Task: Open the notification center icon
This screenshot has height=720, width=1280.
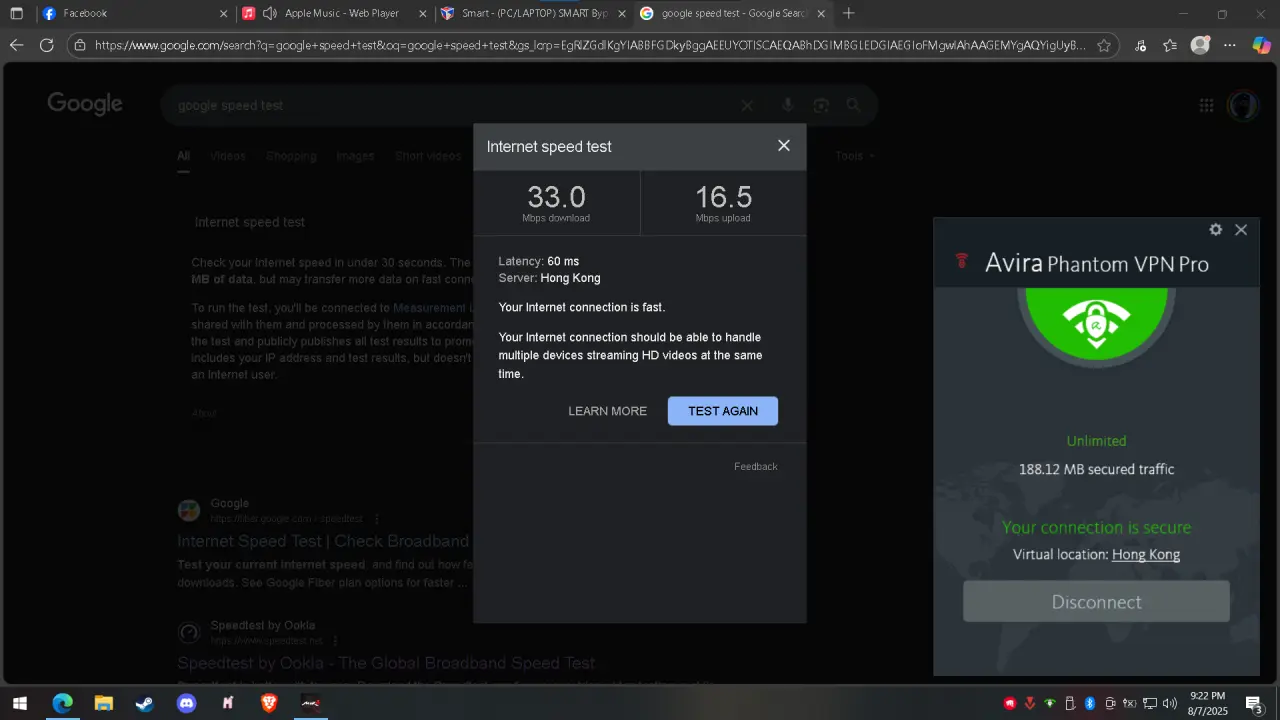Action: [1254, 703]
